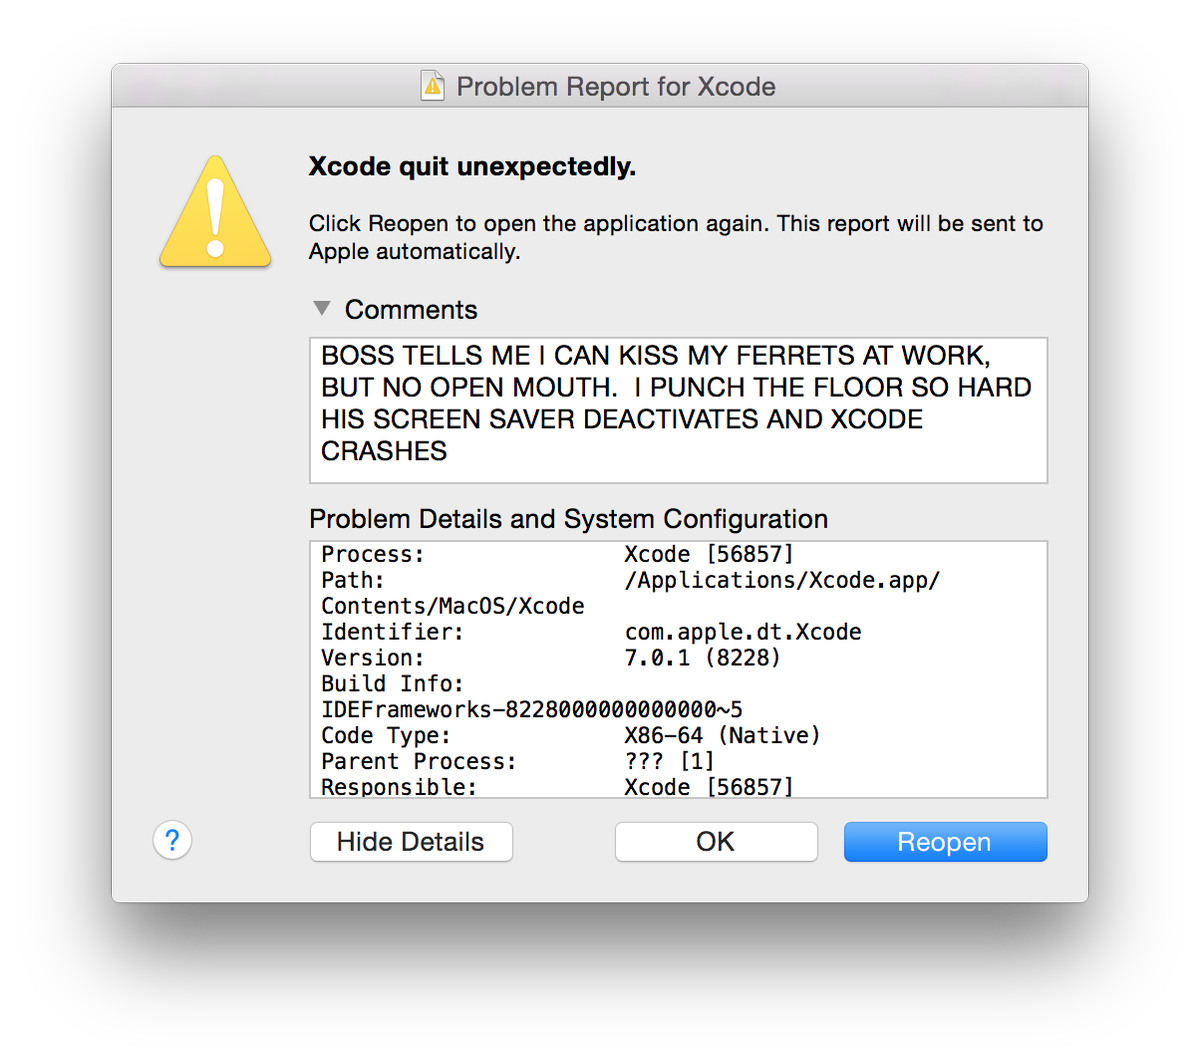Click the 'Xcode quit unexpectedly.' heading

tap(472, 166)
